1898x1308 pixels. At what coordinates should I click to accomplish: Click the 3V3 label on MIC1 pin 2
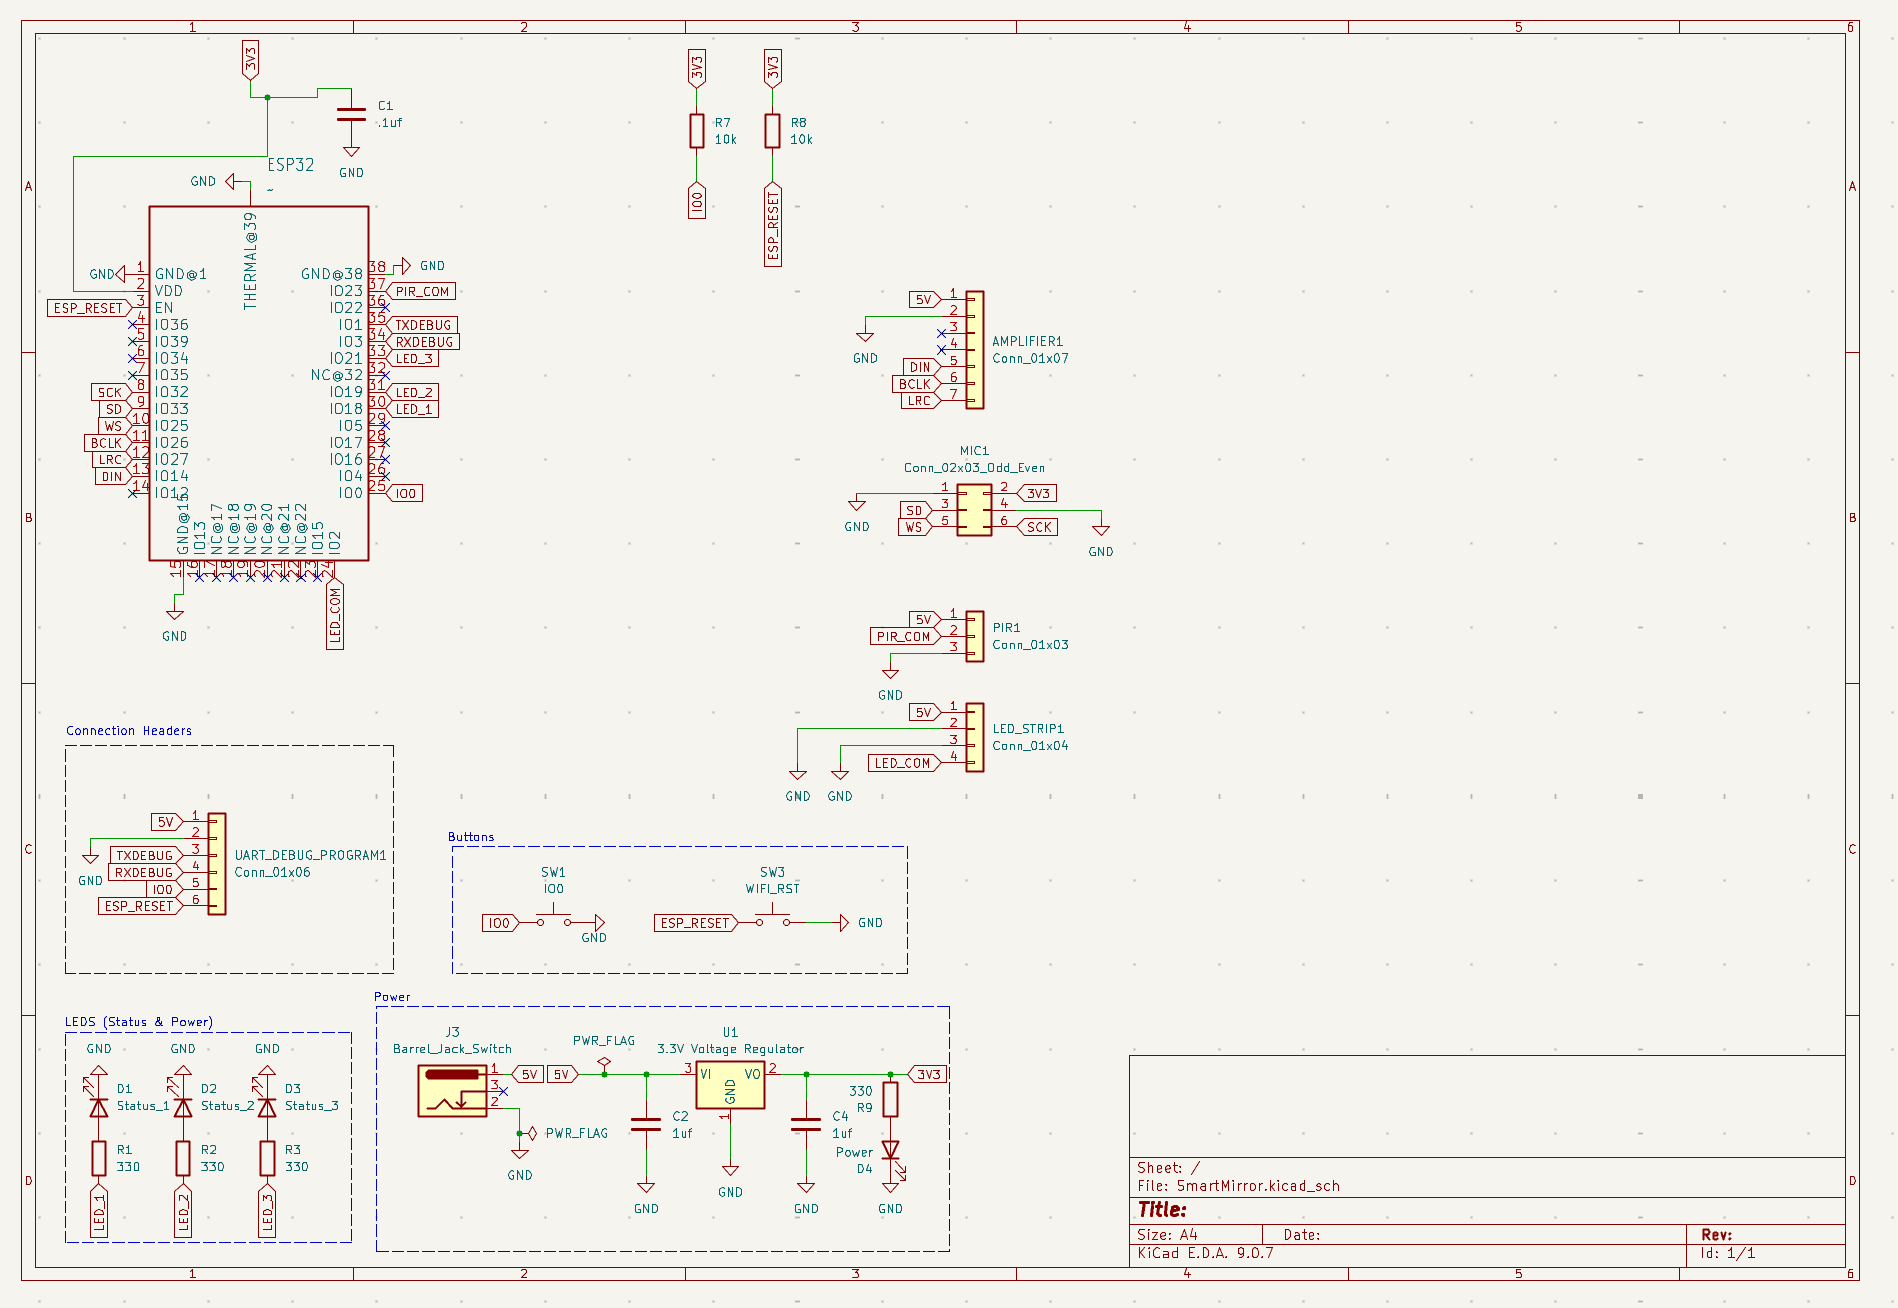1037,493
